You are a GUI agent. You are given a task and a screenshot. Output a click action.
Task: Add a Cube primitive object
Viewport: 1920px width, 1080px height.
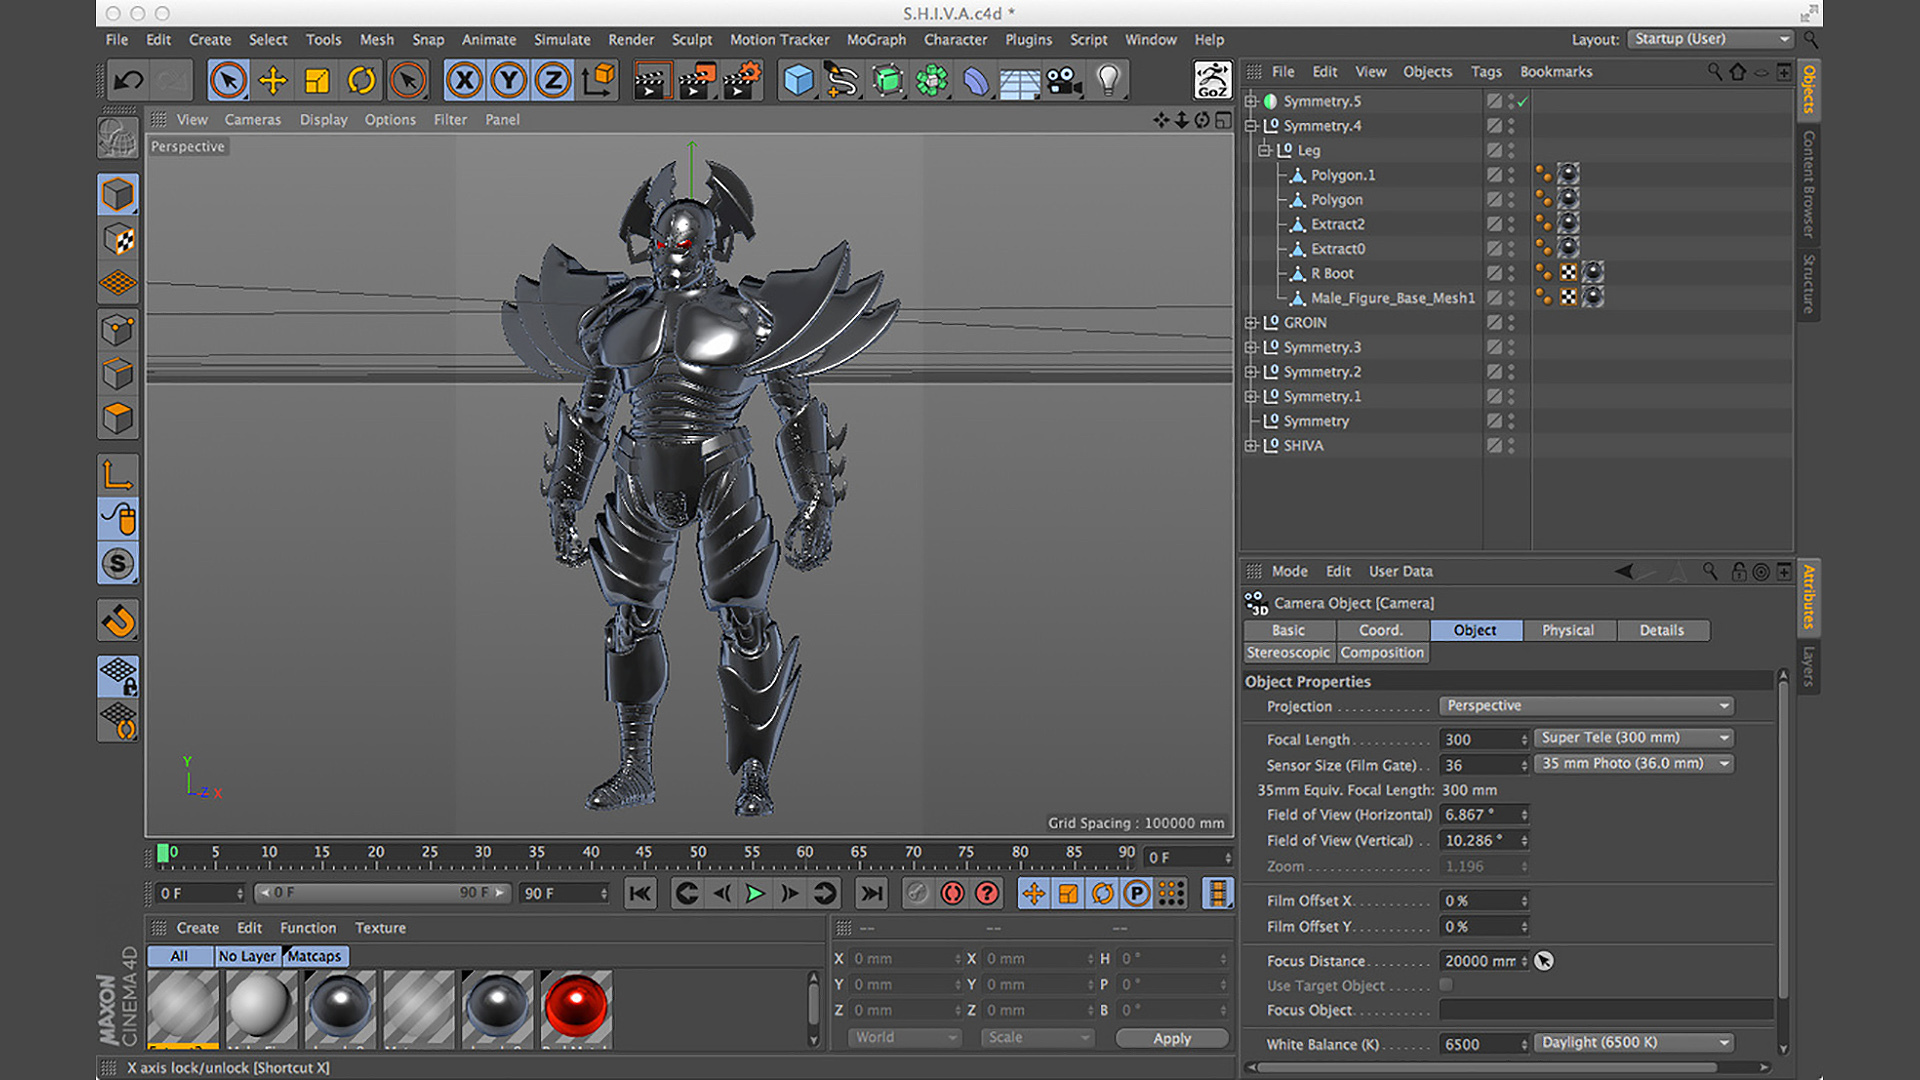click(x=798, y=80)
